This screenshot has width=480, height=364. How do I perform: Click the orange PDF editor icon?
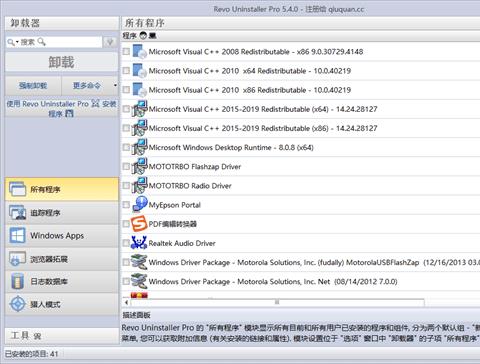139,224
